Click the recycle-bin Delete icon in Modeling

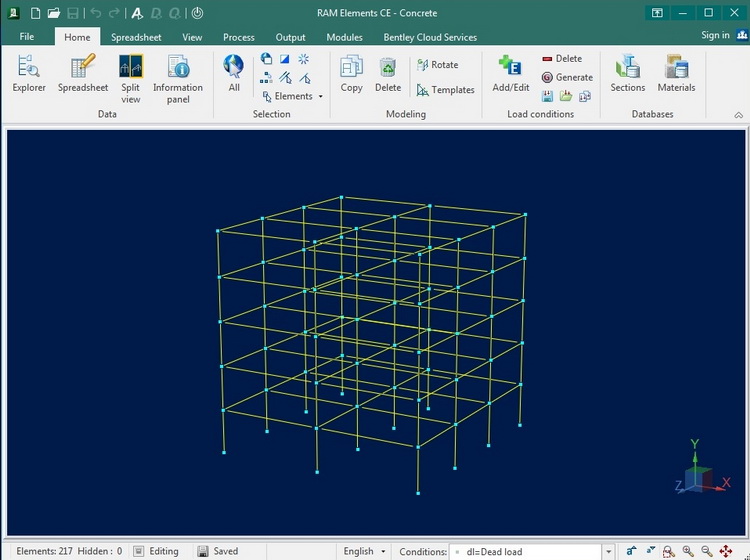click(x=388, y=74)
